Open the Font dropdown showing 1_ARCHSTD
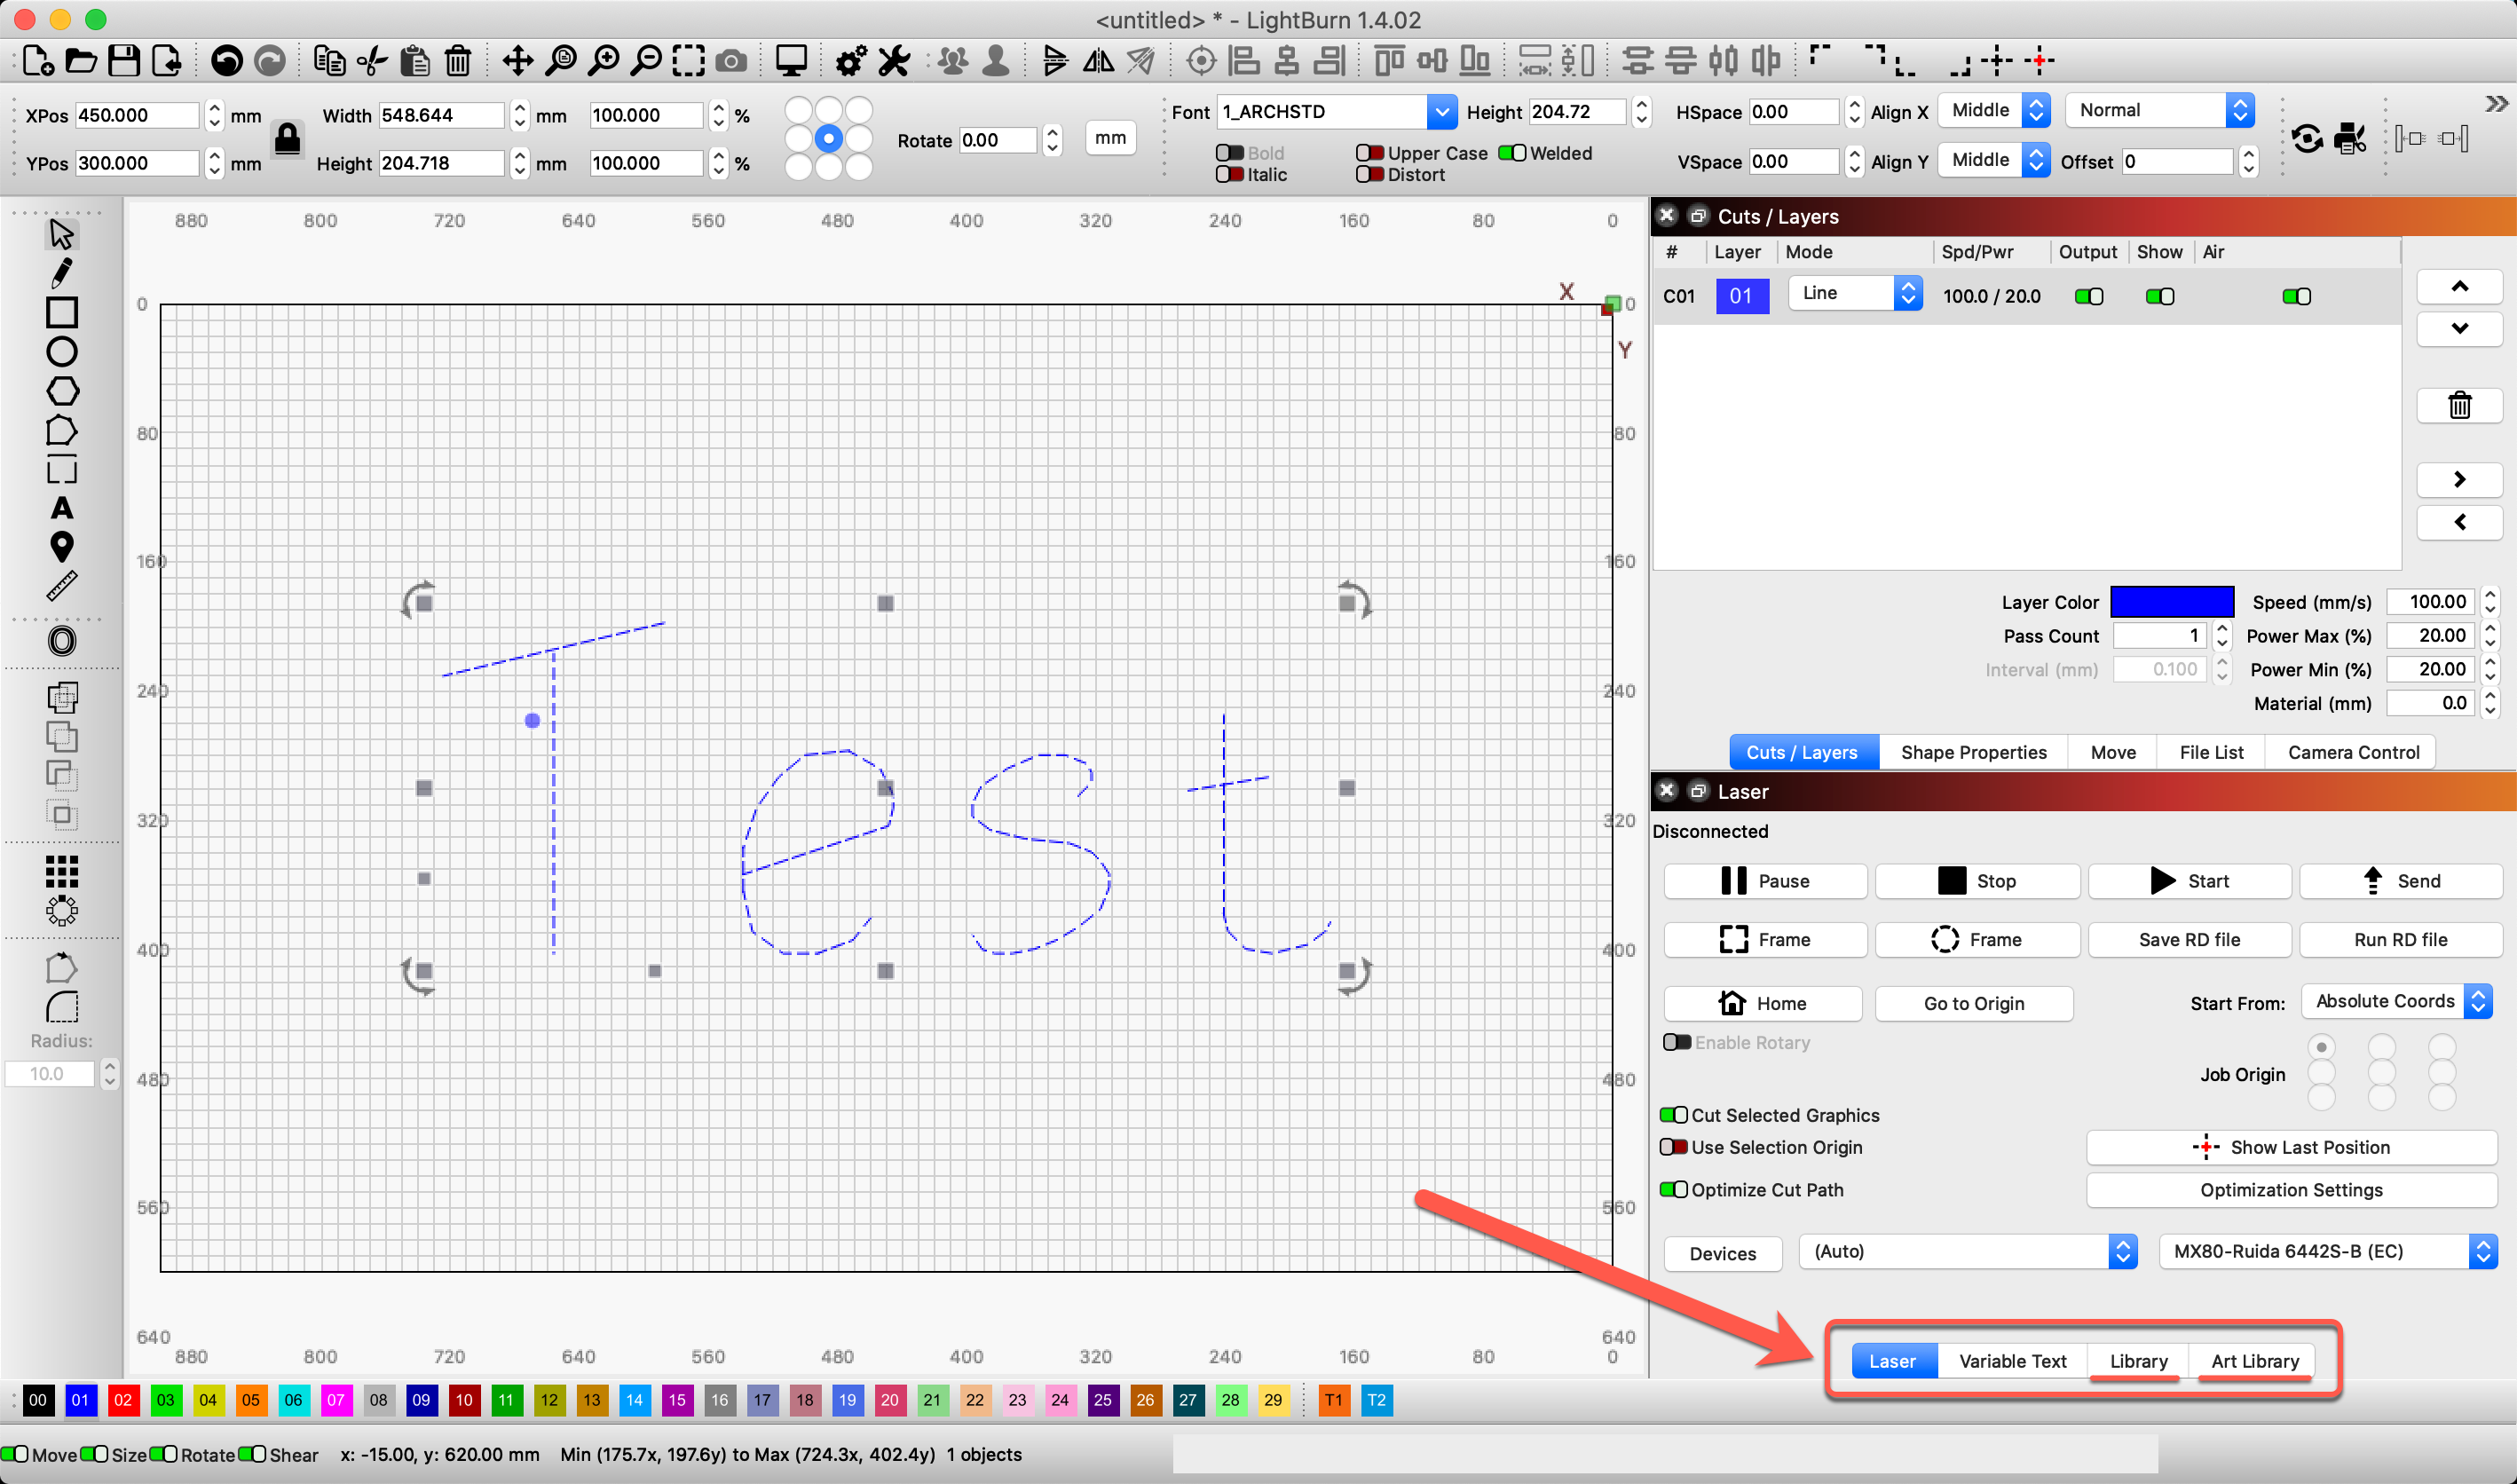 click(x=1336, y=112)
